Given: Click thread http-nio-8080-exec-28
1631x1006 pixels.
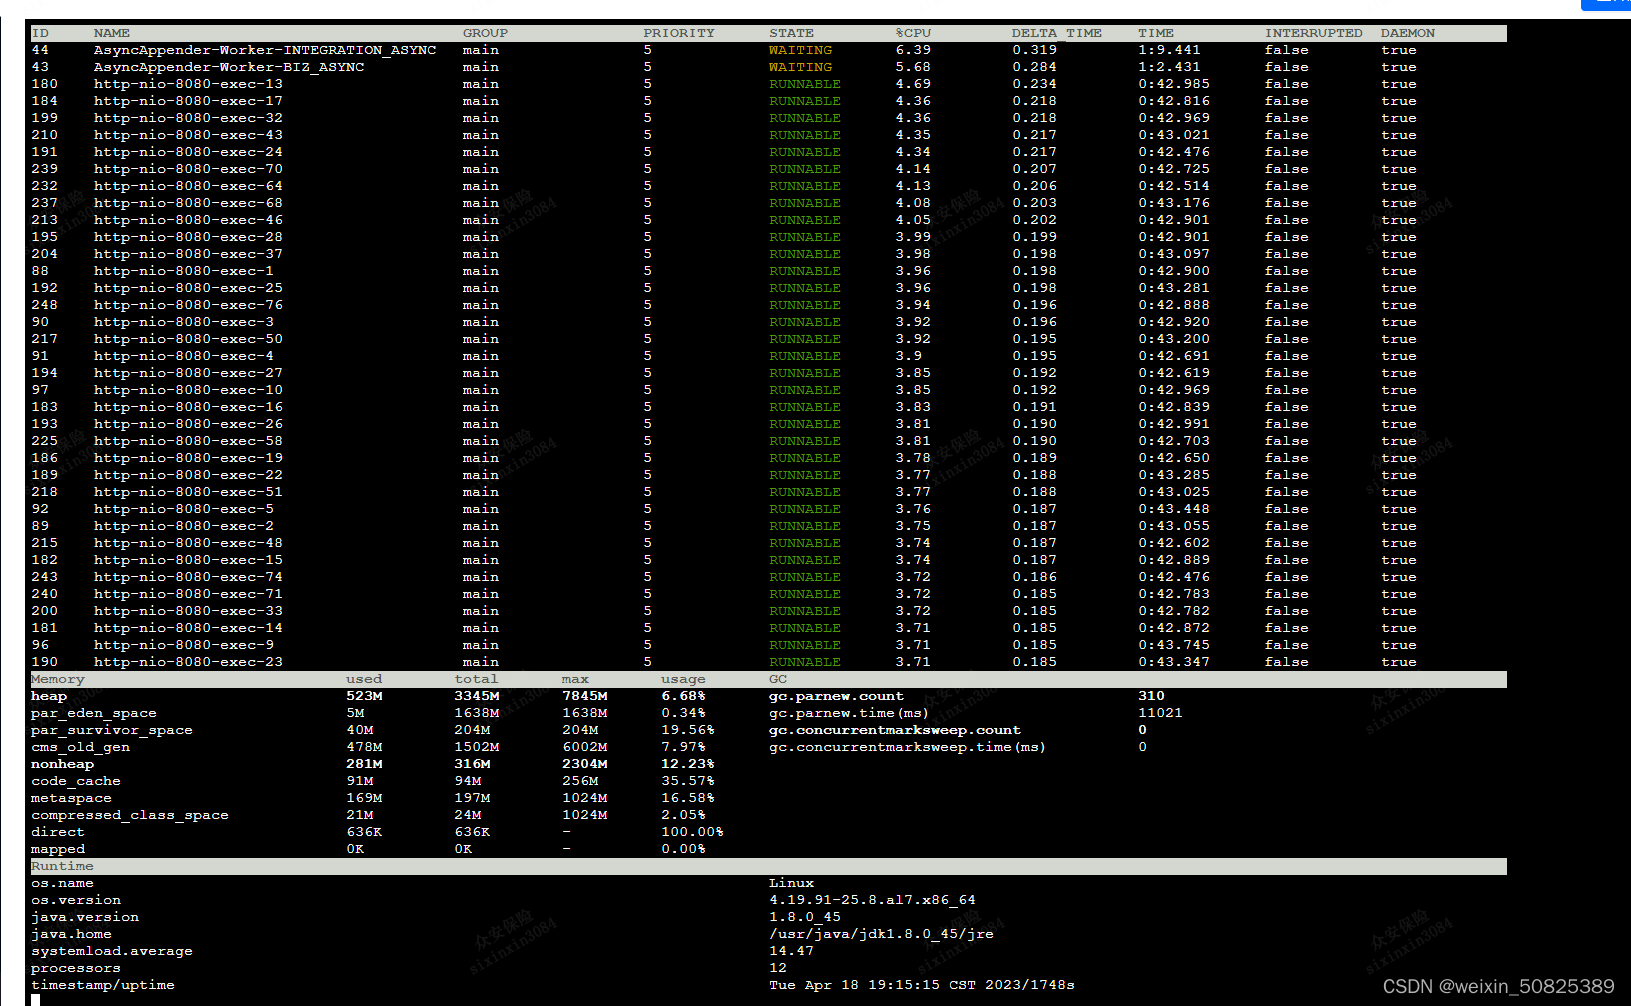Looking at the screenshot, I should [x=188, y=237].
